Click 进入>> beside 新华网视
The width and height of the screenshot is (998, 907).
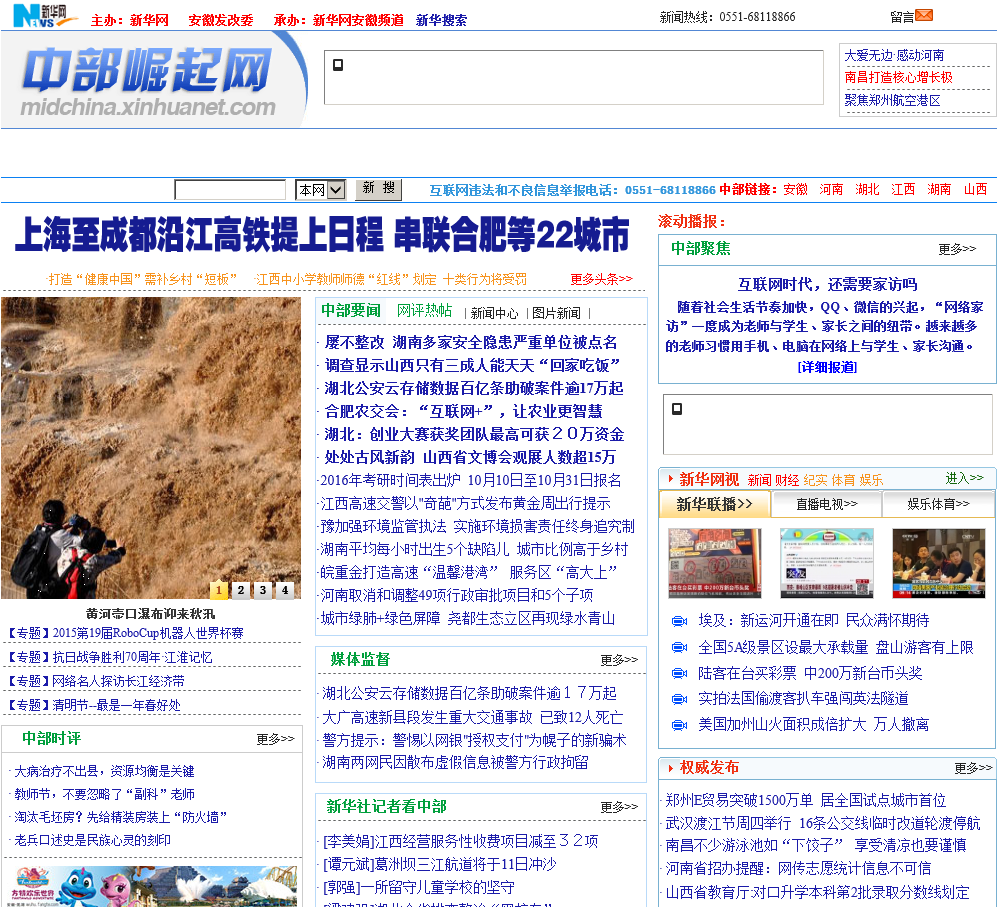click(964, 477)
